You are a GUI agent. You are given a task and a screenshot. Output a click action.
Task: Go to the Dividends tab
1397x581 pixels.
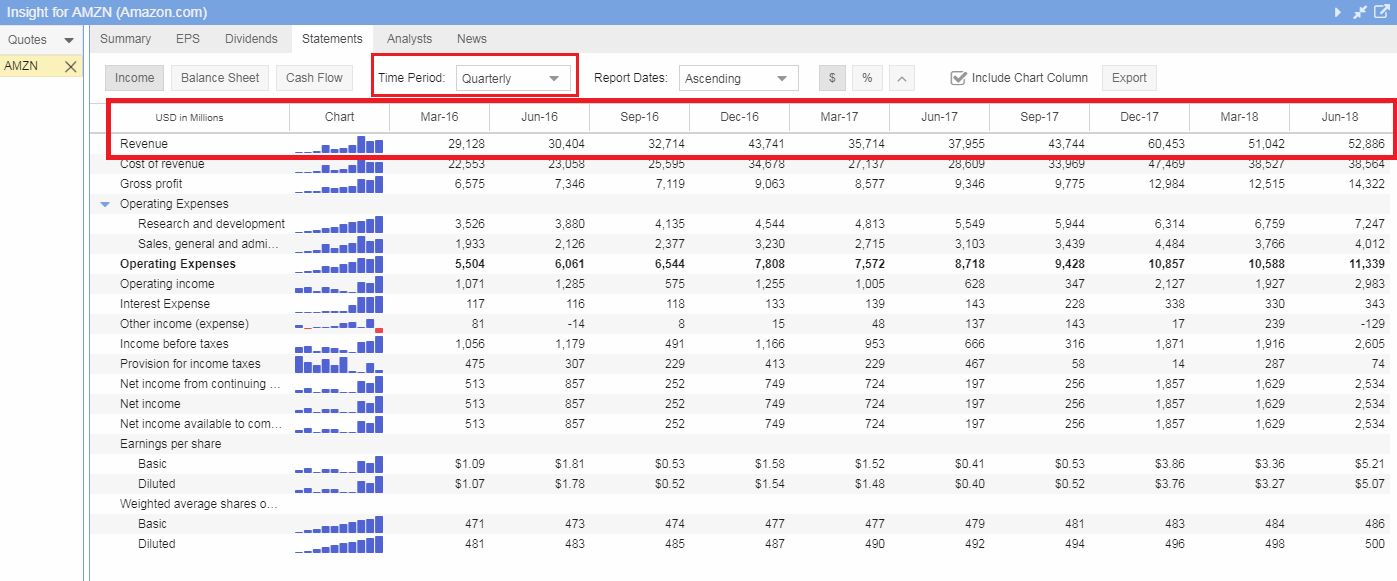251,39
